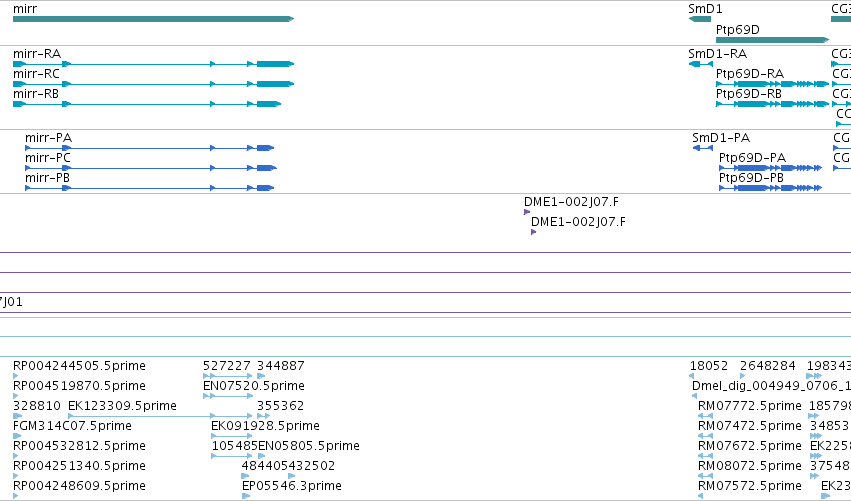Select transcript Ptp69D-RB
Viewport: 851px width, 501px height.
click(x=772, y=104)
